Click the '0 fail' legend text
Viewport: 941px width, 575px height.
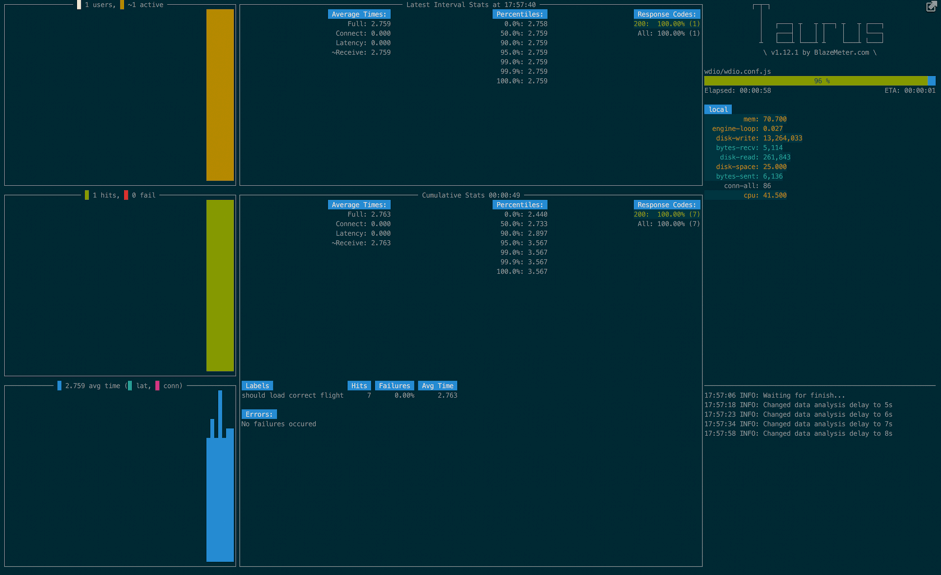tap(143, 195)
